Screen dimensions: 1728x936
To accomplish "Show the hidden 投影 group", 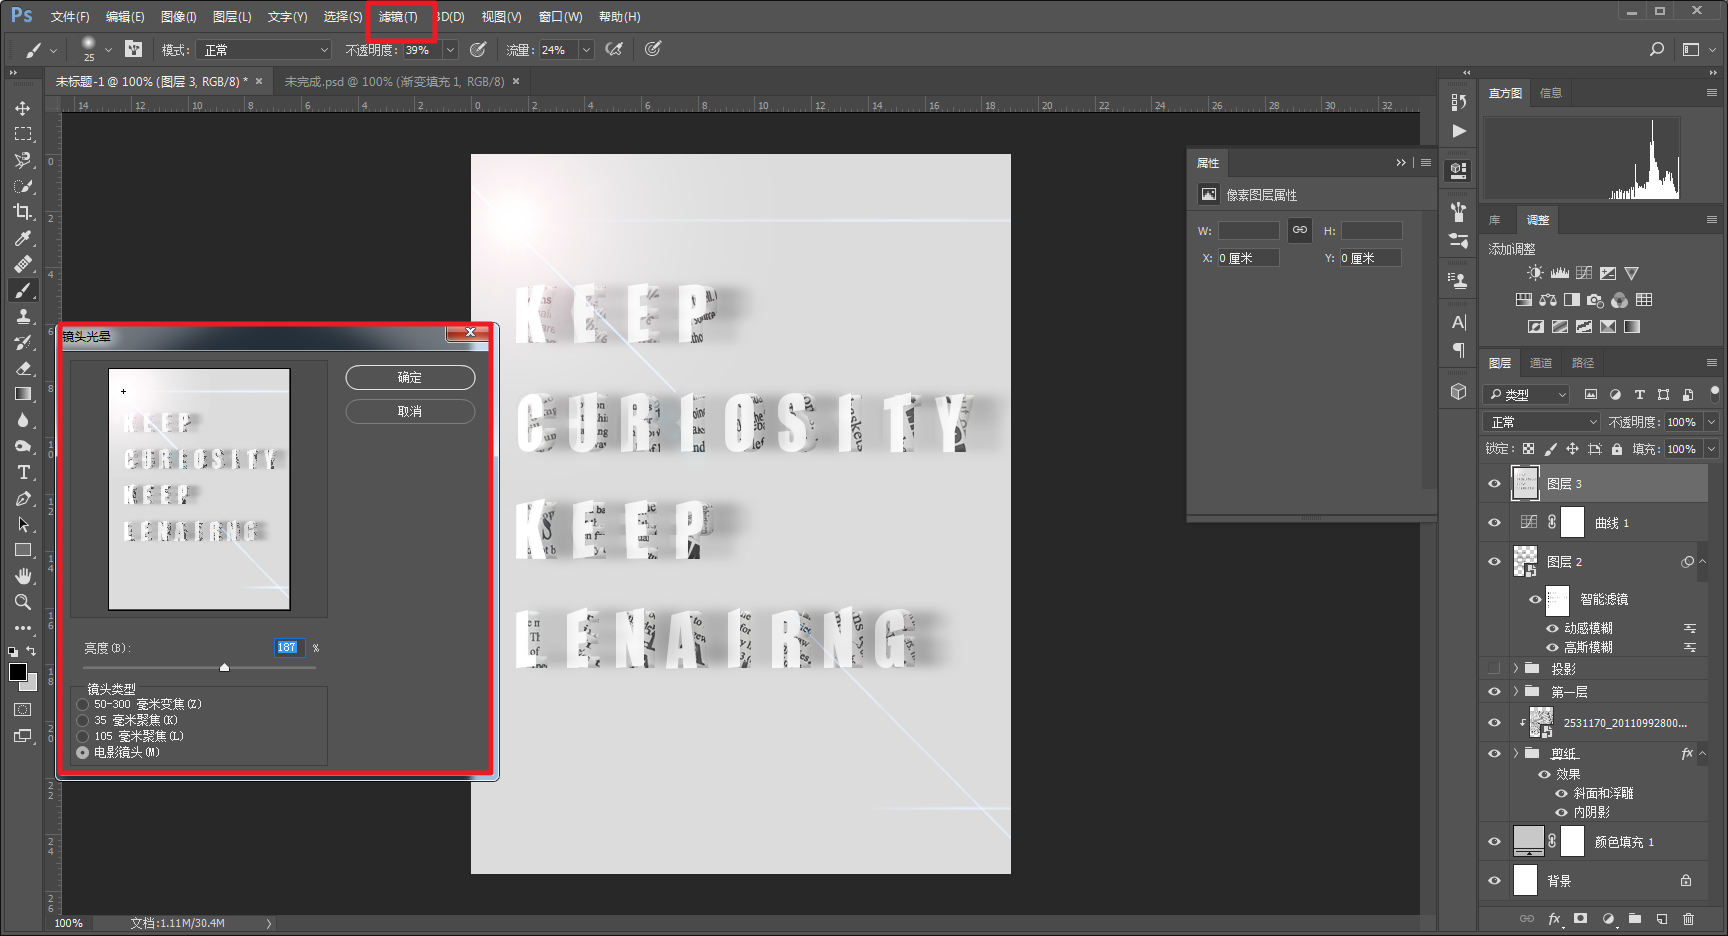I will point(1494,668).
